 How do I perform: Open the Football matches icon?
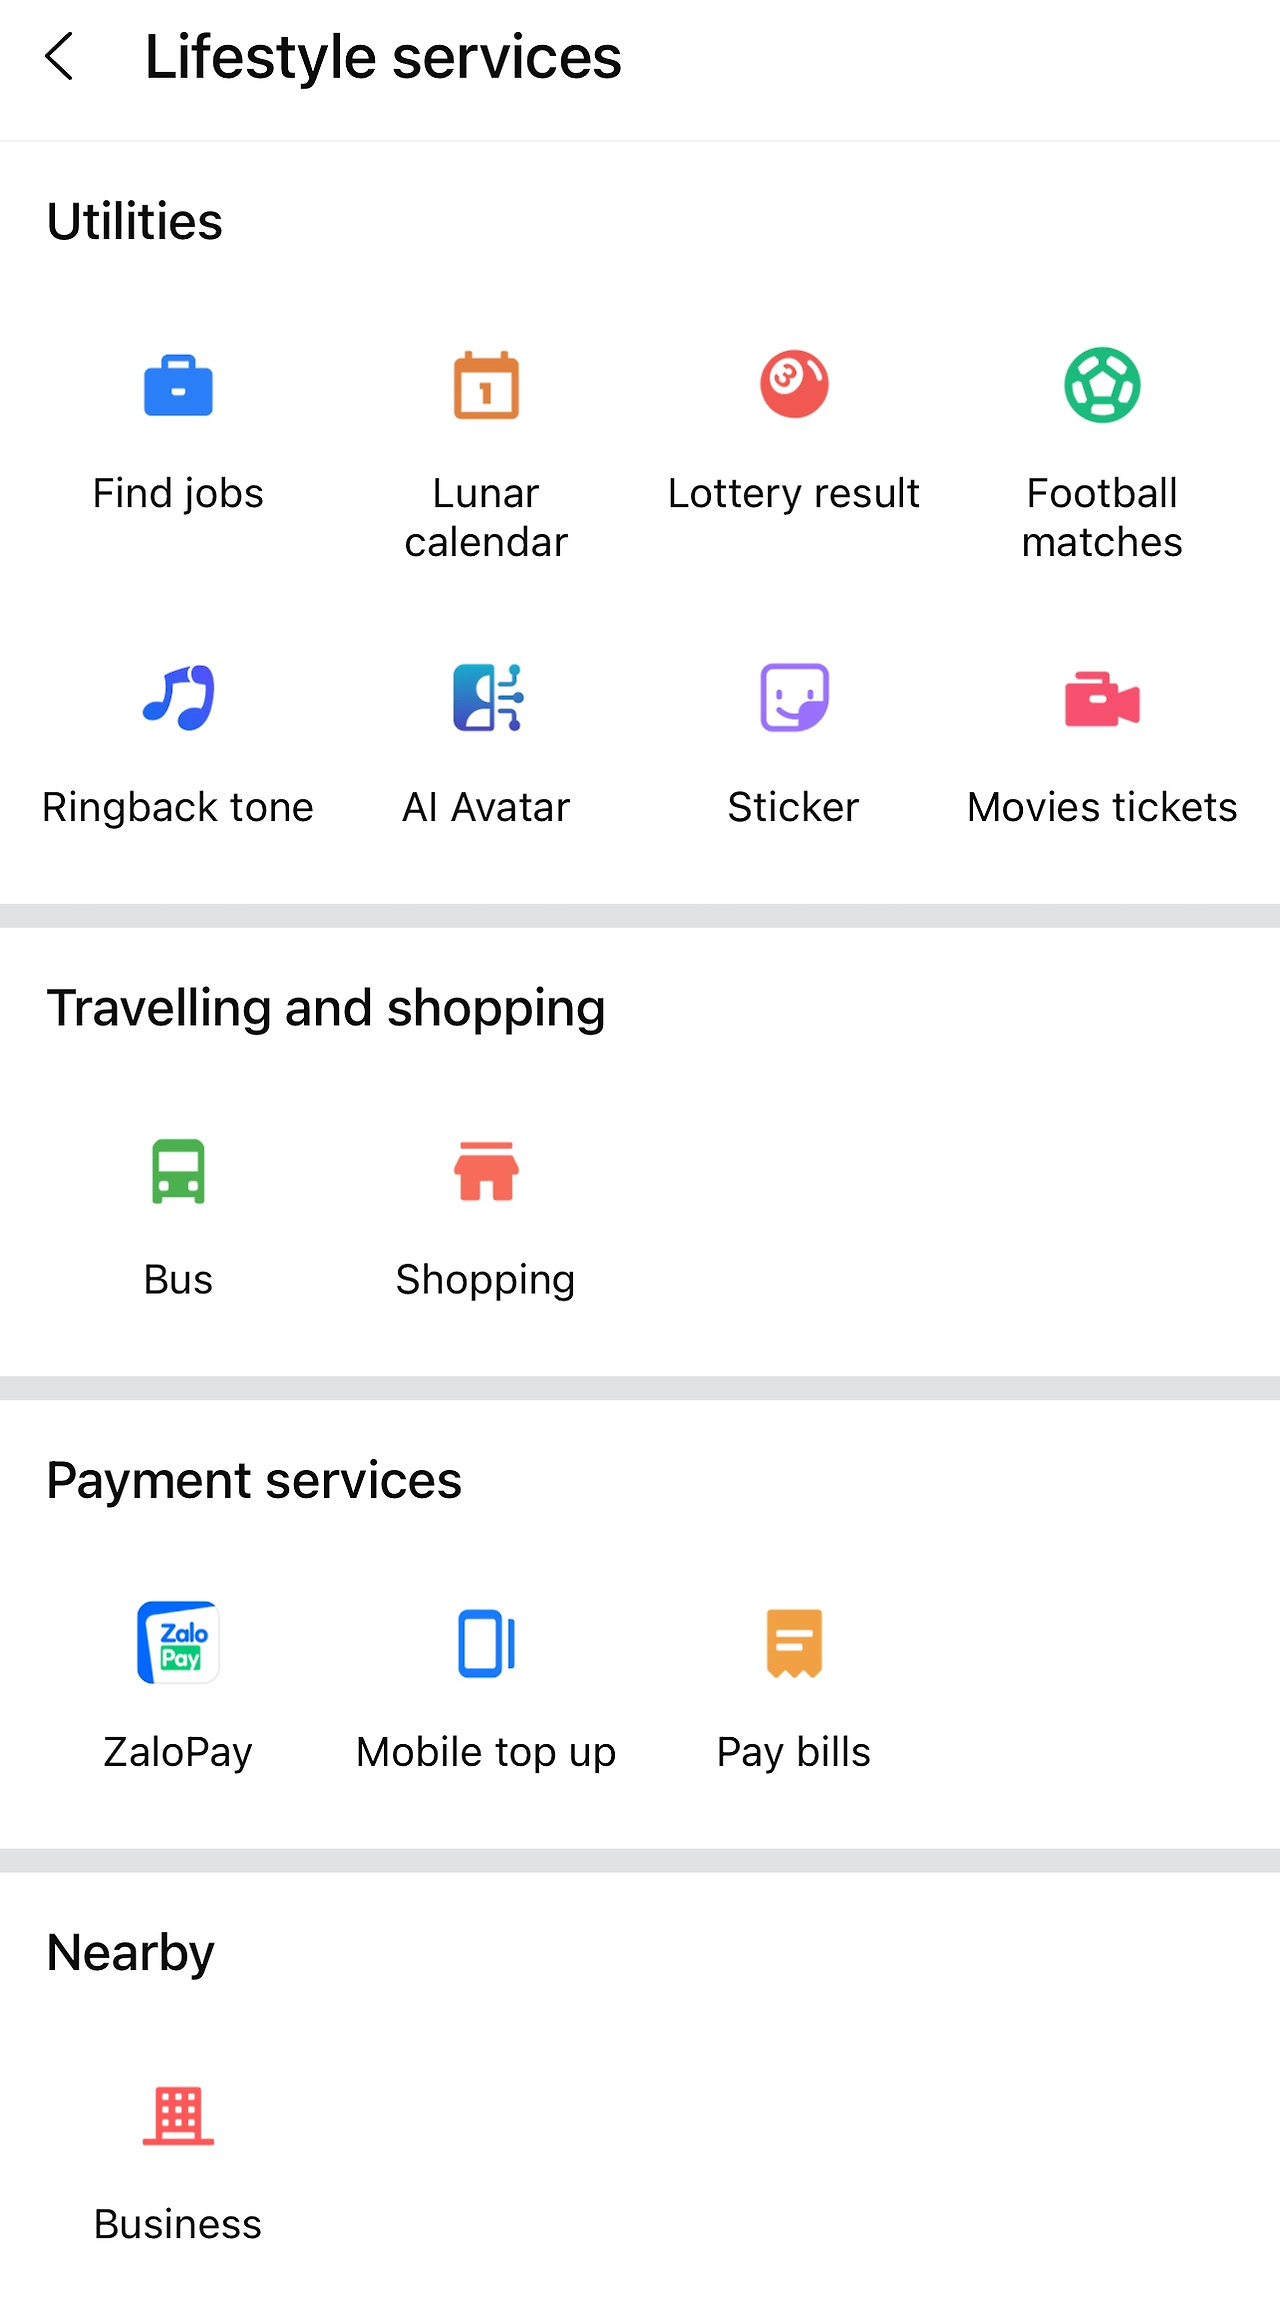click(1102, 385)
